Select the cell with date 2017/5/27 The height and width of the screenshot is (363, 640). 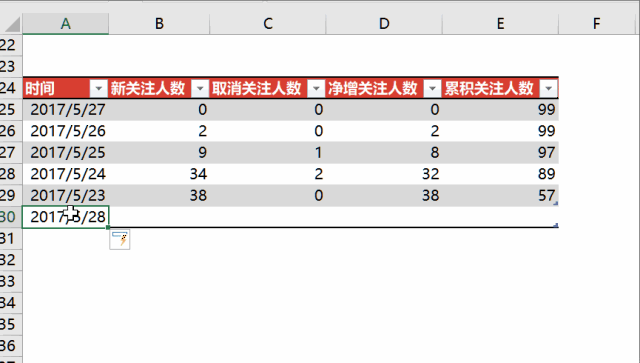click(x=66, y=109)
